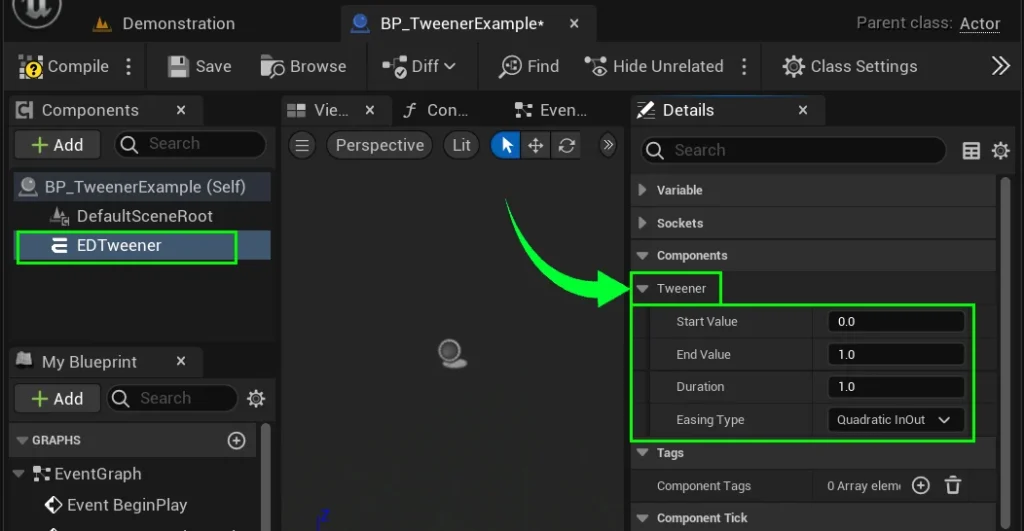Click the Compile blueprint button
The image size is (1024, 531).
coord(65,67)
